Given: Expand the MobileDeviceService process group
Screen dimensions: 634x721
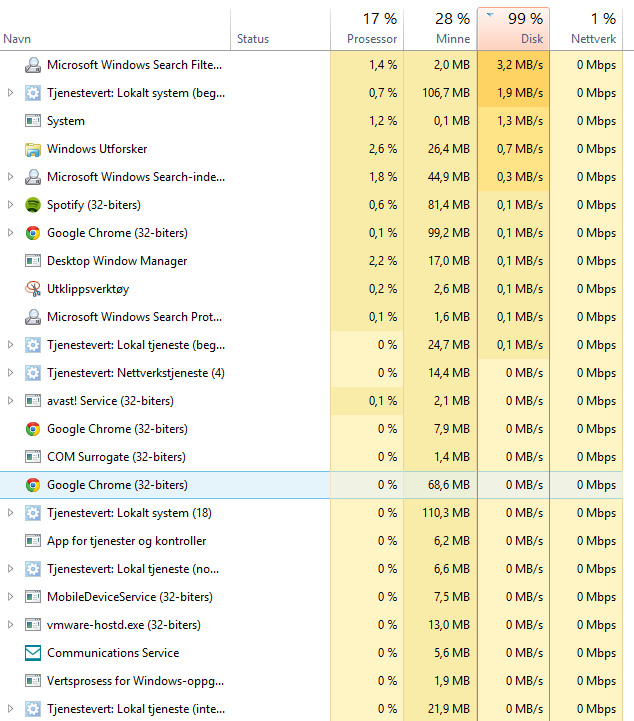Looking at the screenshot, I should click(x=10, y=597).
